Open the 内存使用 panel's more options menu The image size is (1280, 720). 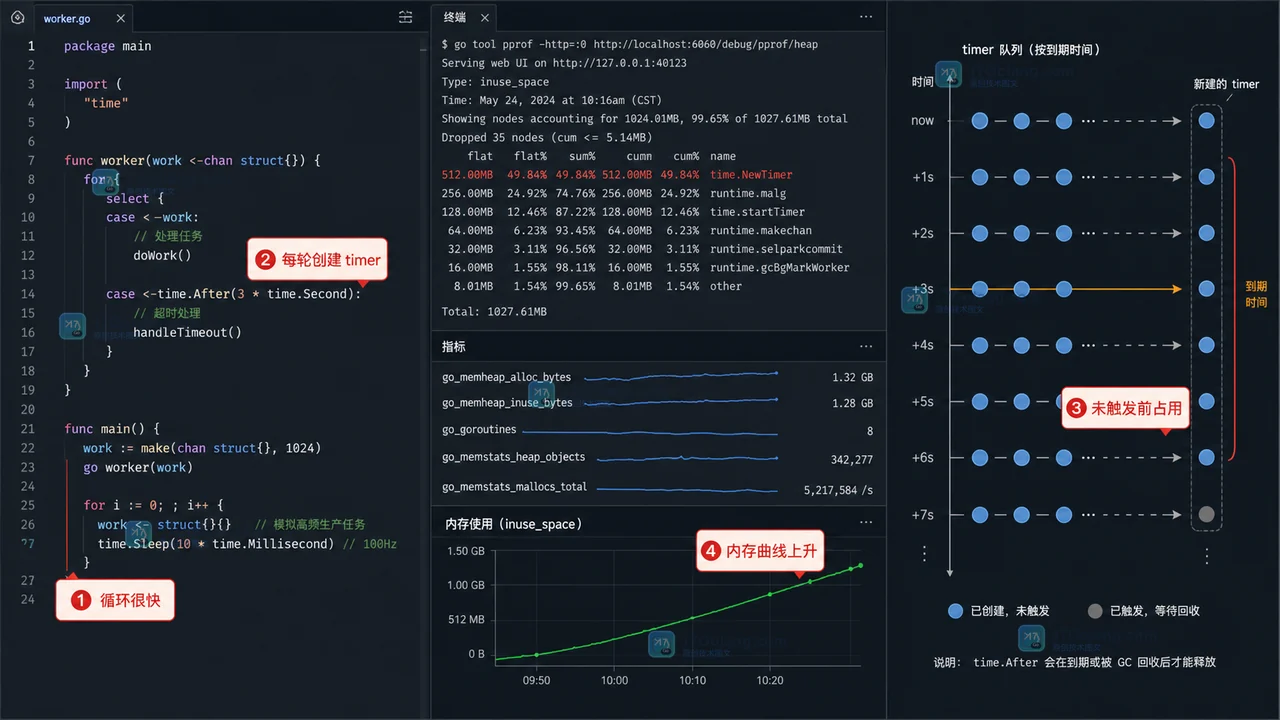[866, 522]
